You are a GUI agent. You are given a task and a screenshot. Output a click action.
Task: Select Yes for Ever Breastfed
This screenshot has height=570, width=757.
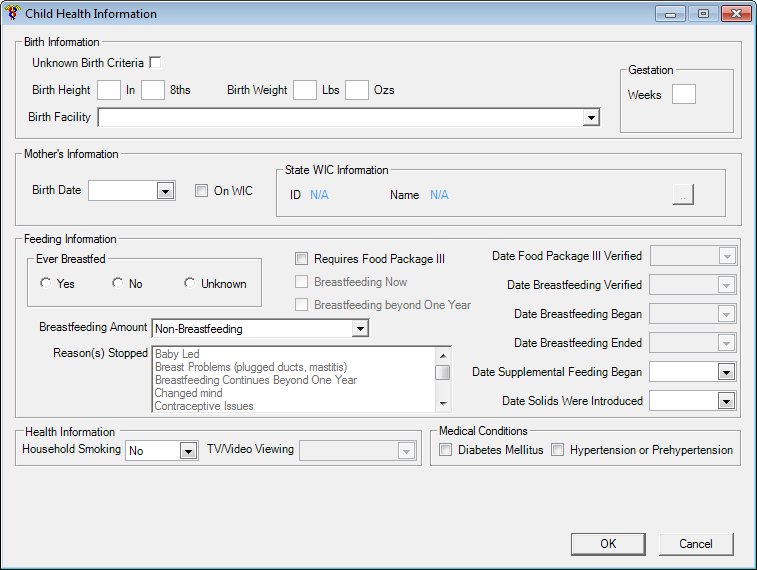click(45, 283)
